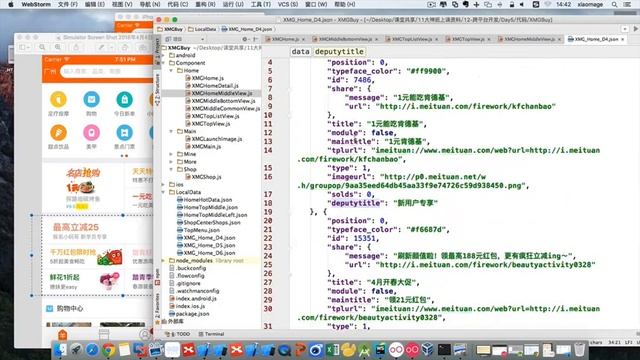Collapse the Shop folder
This screenshot has width=640, height=360.
[x=171, y=169]
